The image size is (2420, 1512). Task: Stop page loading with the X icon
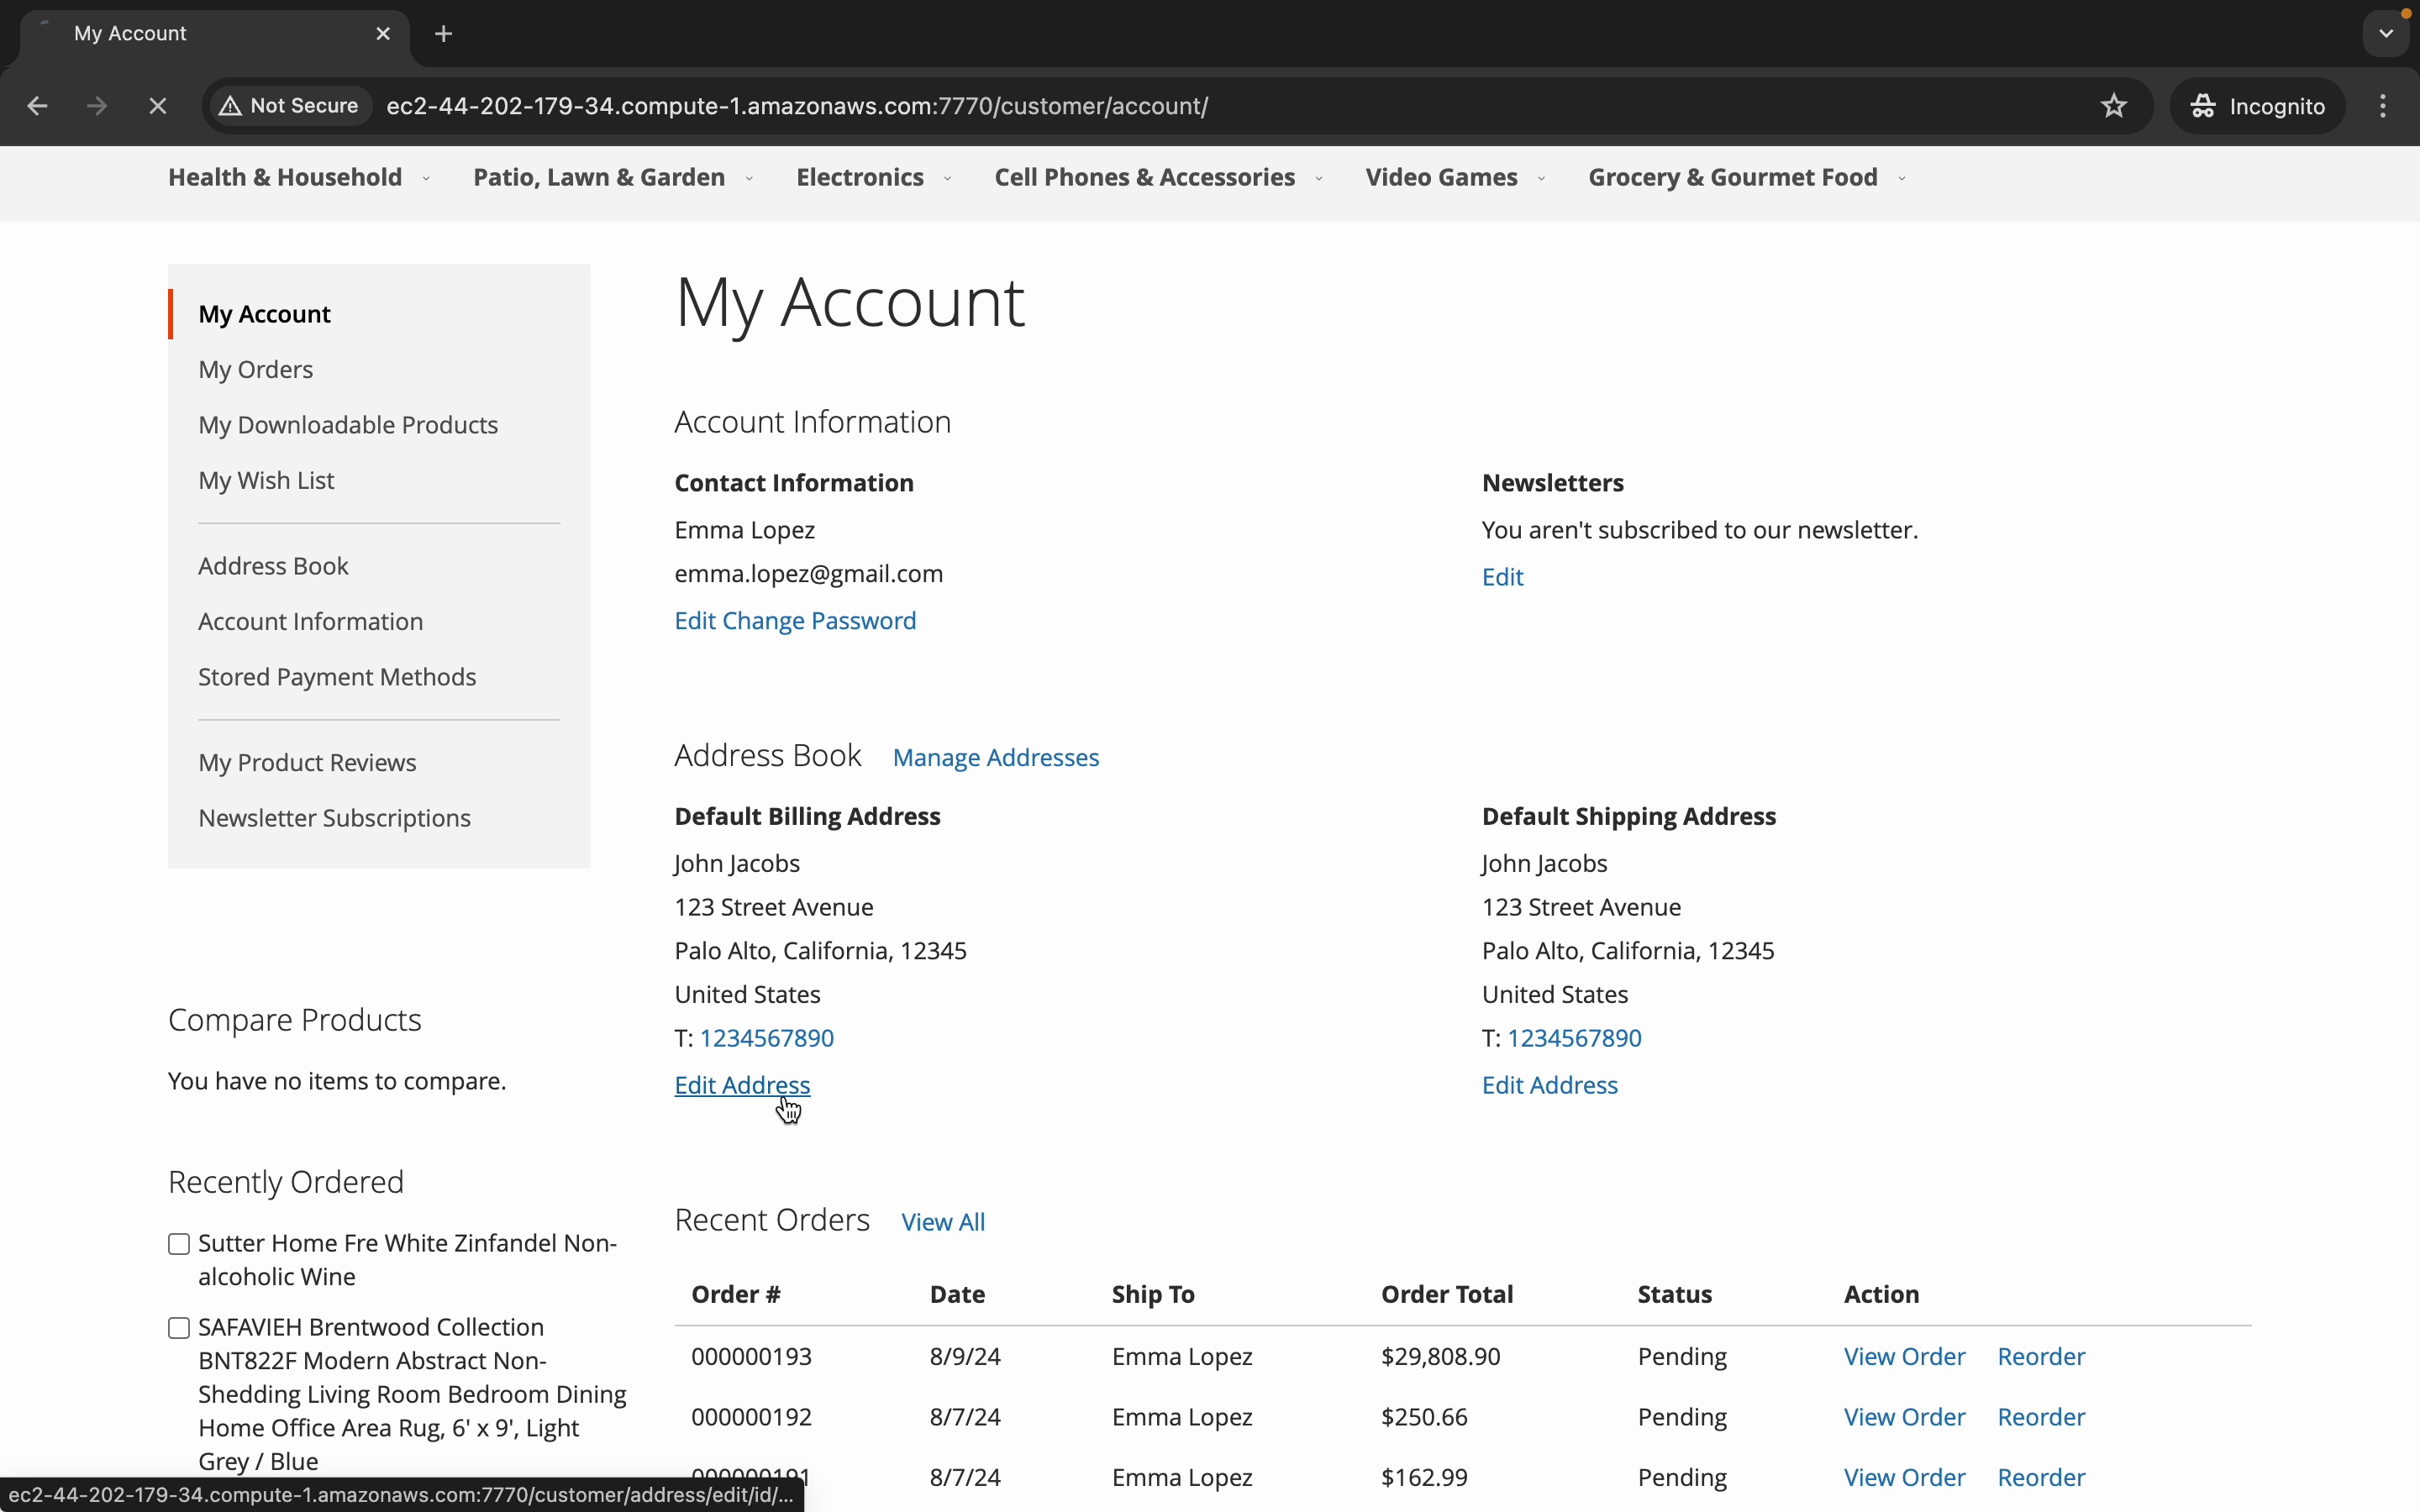158,106
